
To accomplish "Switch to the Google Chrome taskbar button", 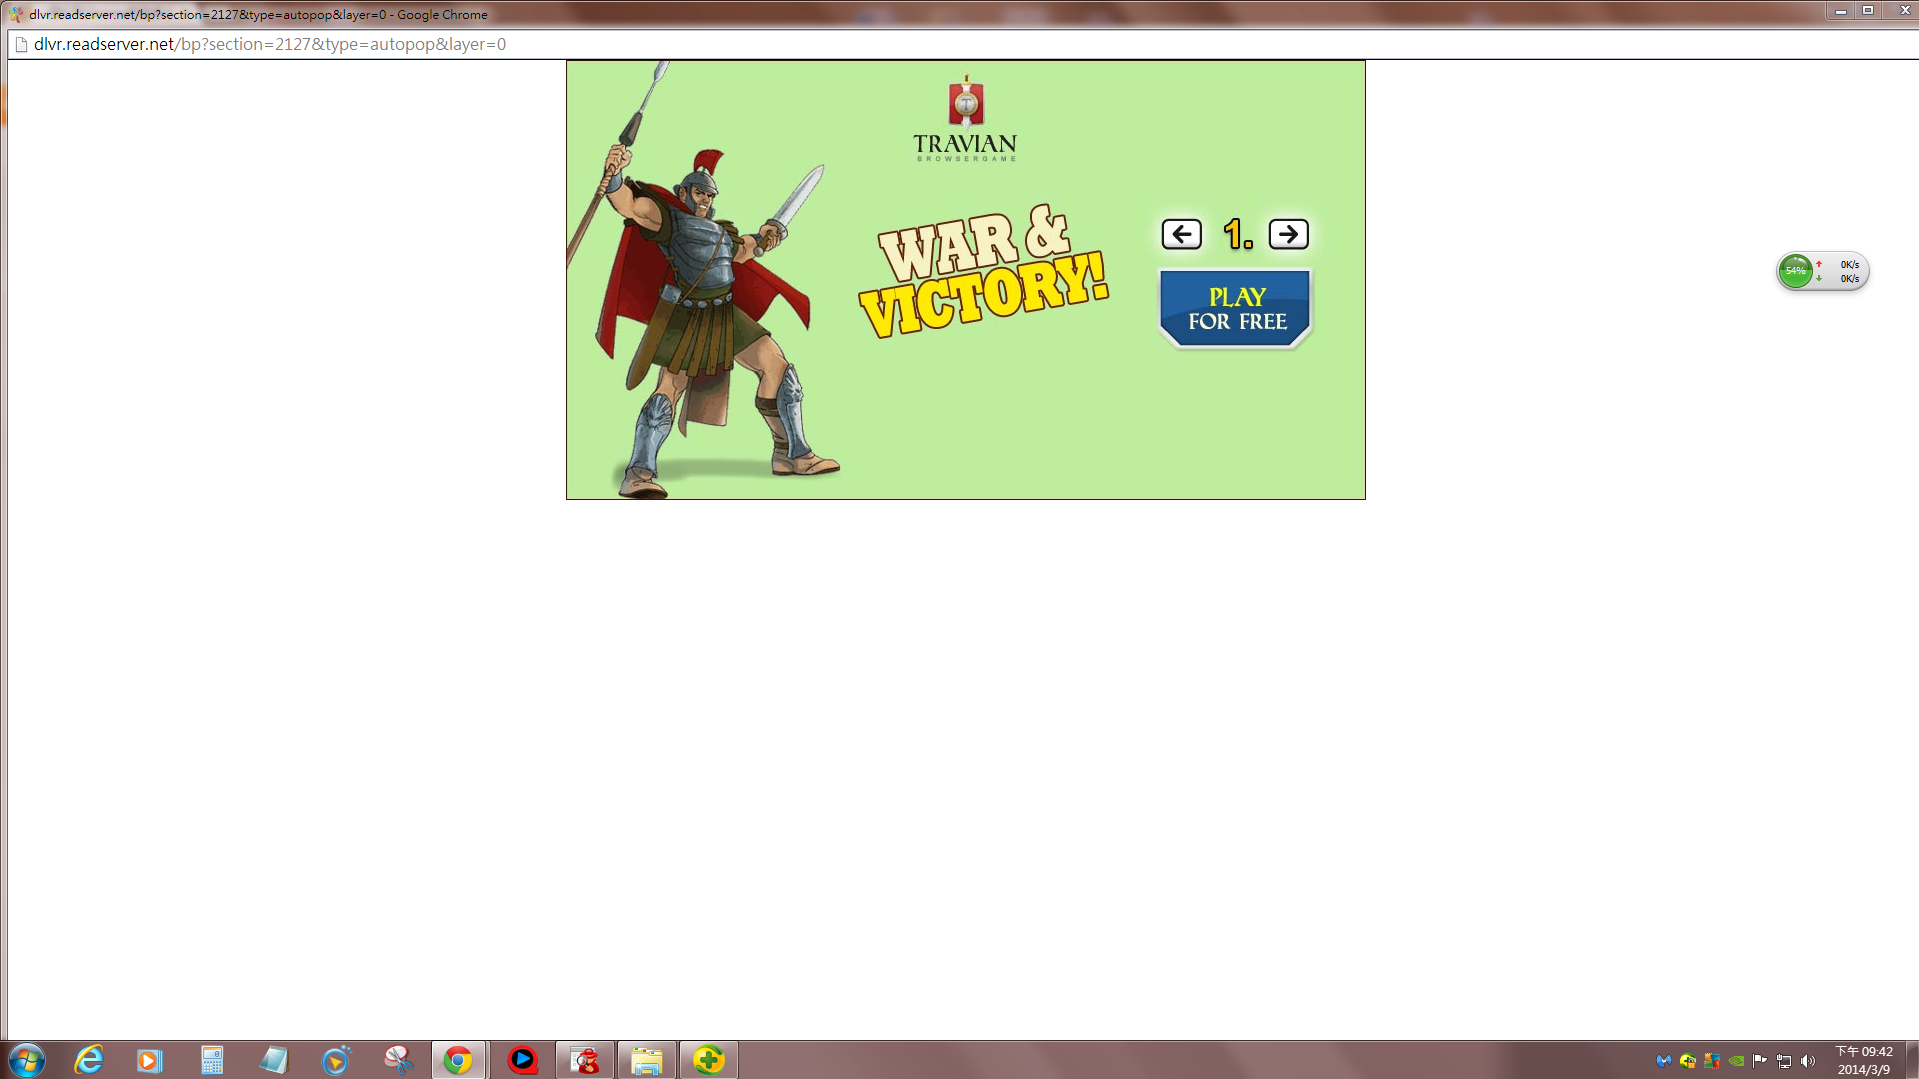I will (x=459, y=1060).
